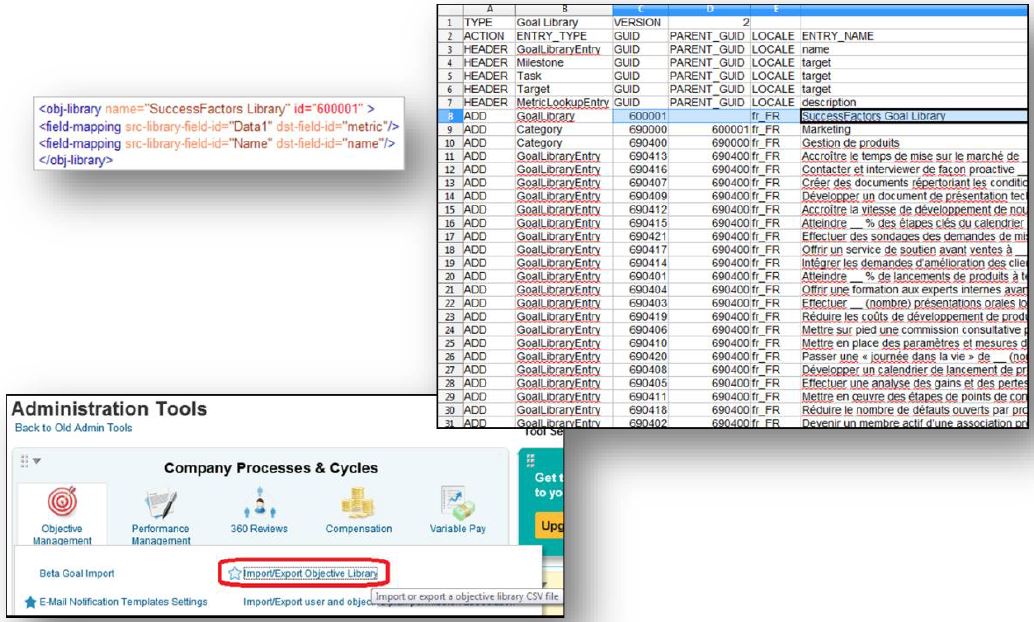Viewport: 1034px width, 622px height.
Task: Click the field-mapping XML line for Name
Action: pos(216,143)
